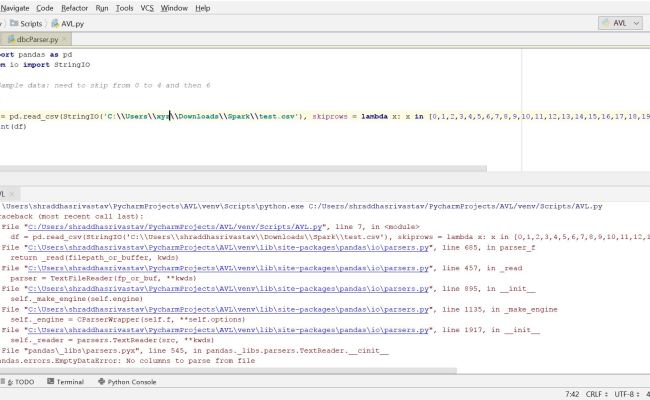Image resolution: width=650 pixels, height=400 pixels.
Task: Open the VCS menu
Action: tap(147, 8)
